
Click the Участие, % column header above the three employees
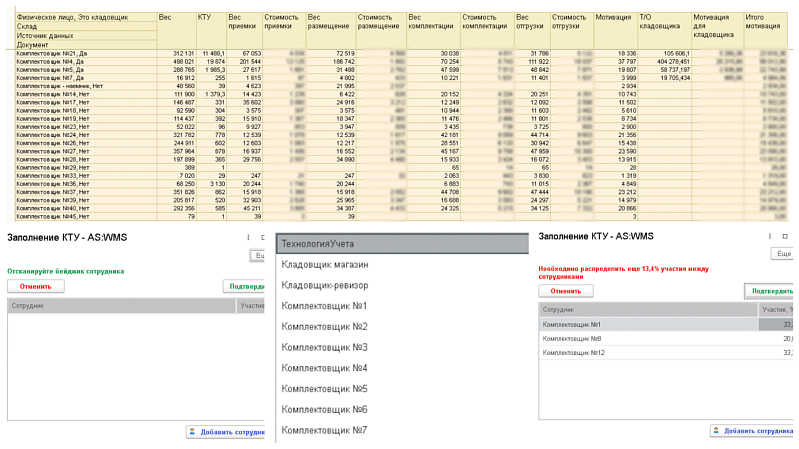click(776, 309)
